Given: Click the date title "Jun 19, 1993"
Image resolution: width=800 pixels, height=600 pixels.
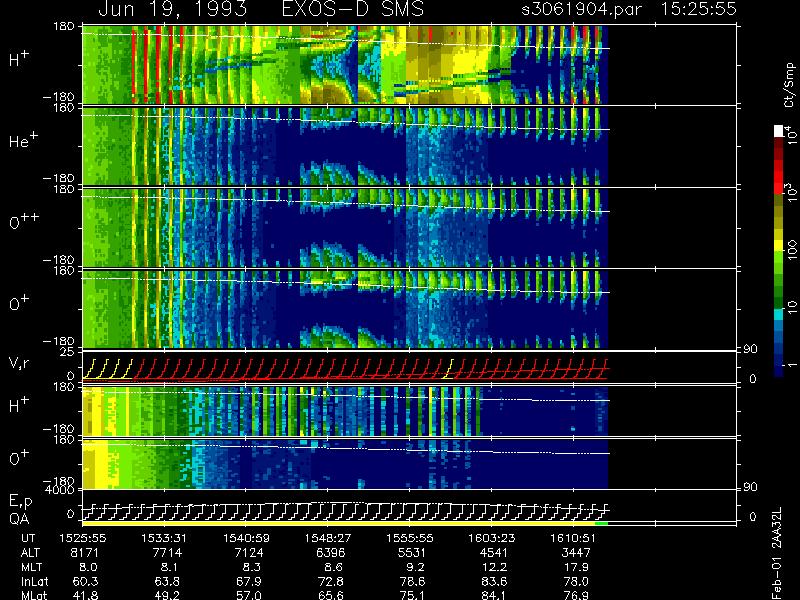Looking at the screenshot, I should [172, 9].
